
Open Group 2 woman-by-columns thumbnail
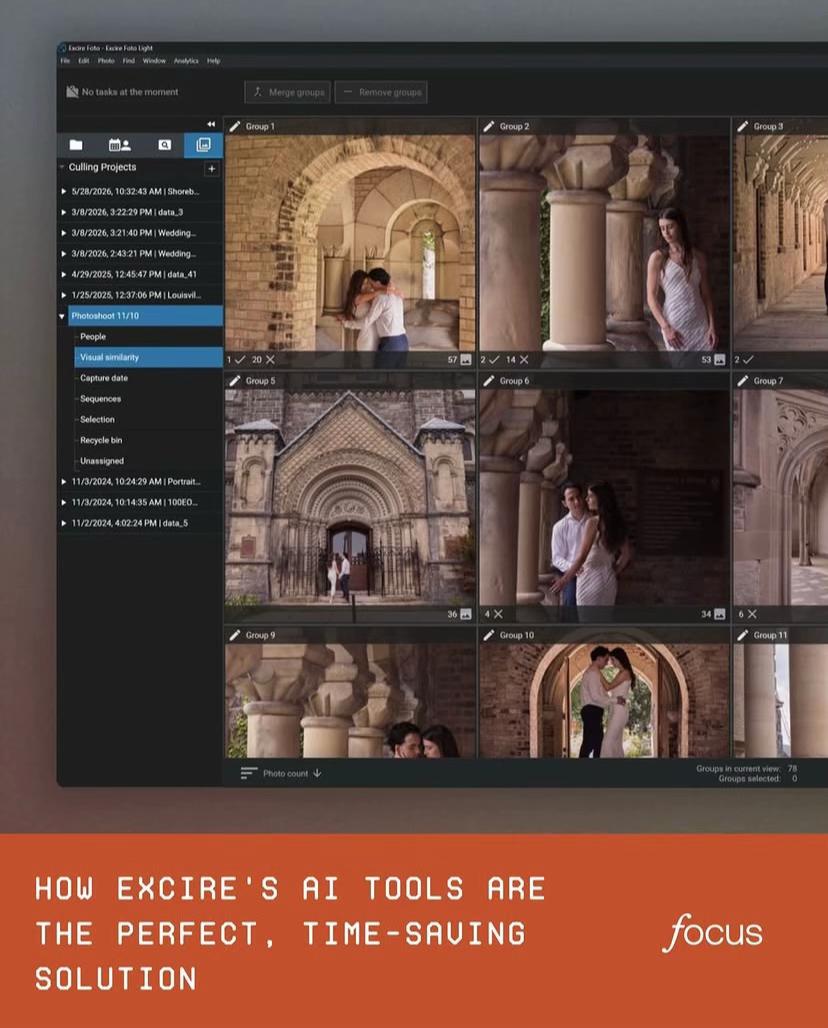(x=604, y=243)
